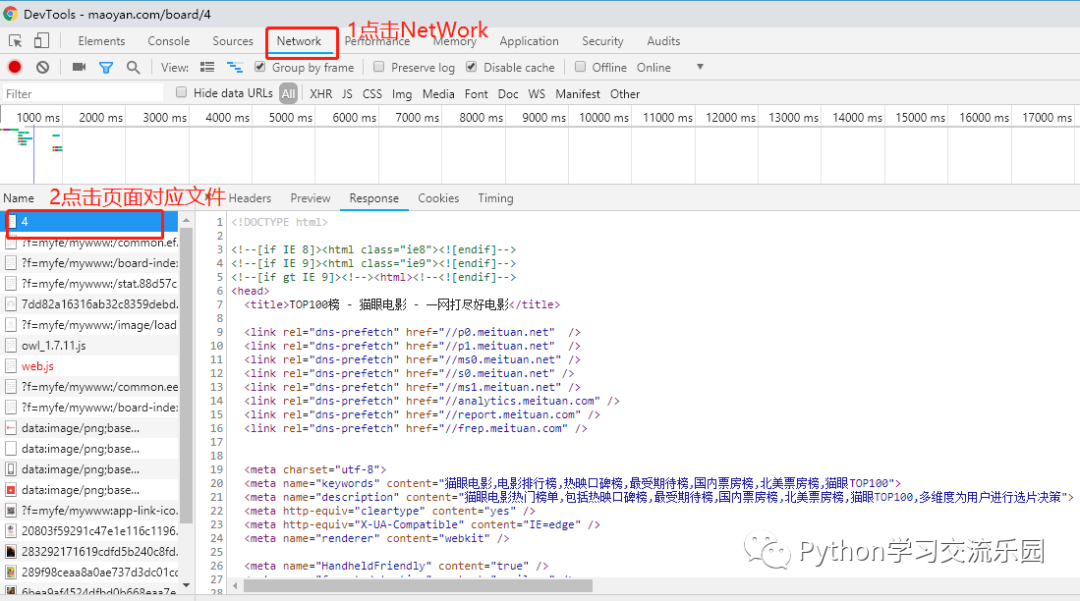Viewport: 1080px width, 601px height.
Task: Select the Response detail tab
Action: tap(374, 198)
